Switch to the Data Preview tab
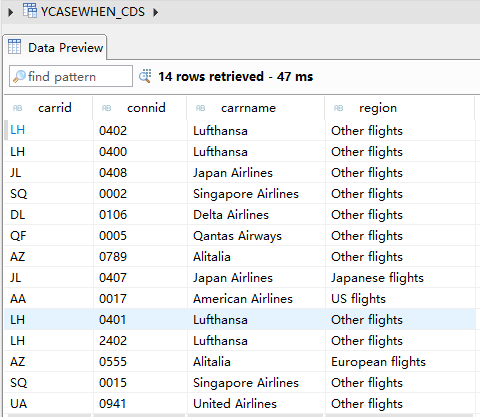This screenshot has height=417, width=480. point(55,48)
